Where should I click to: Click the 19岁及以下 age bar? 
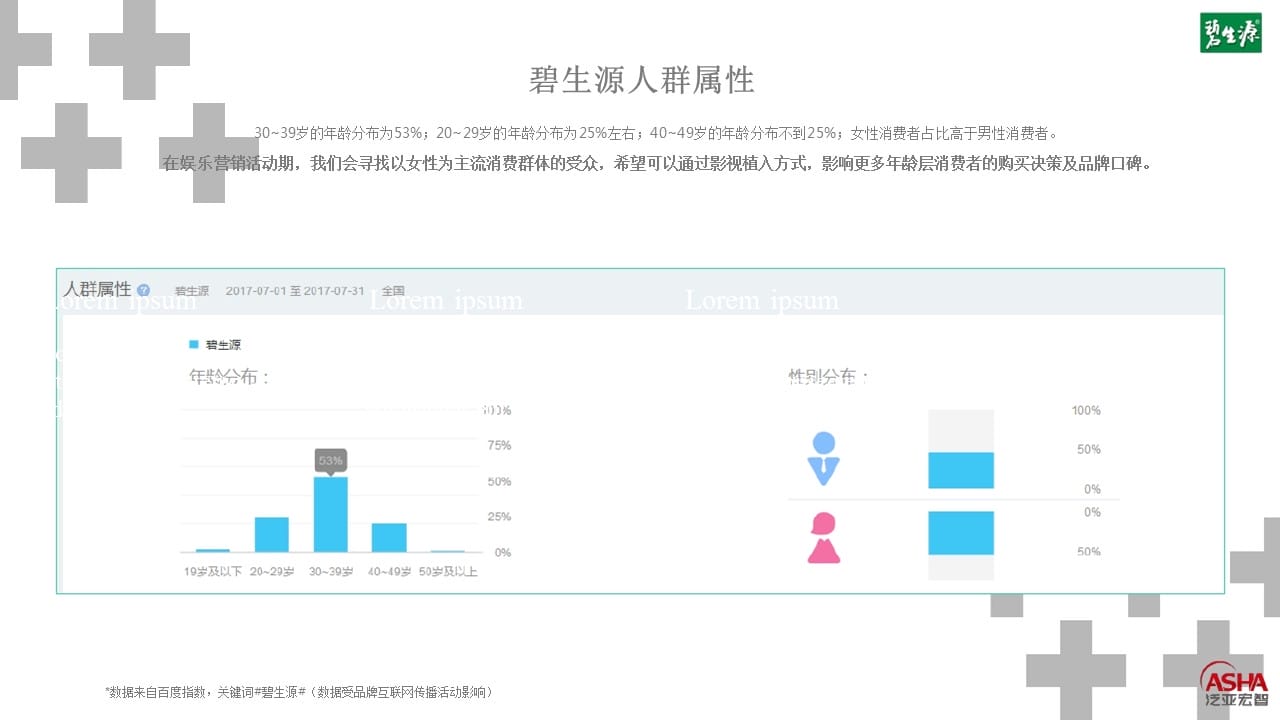(x=213, y=550)
